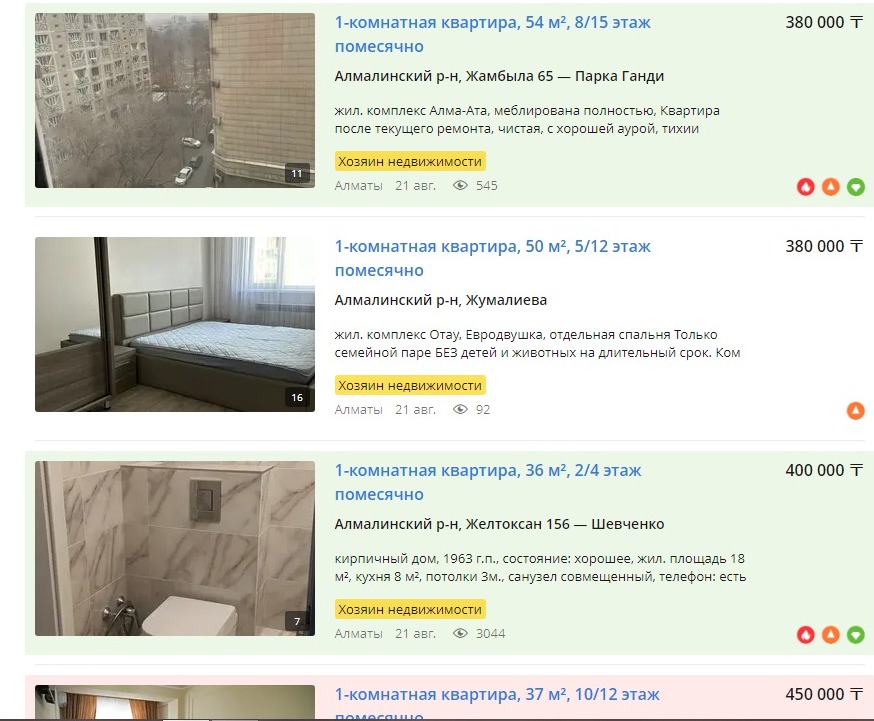View the bedroom photo thumbnail

[x=174, y=324]
